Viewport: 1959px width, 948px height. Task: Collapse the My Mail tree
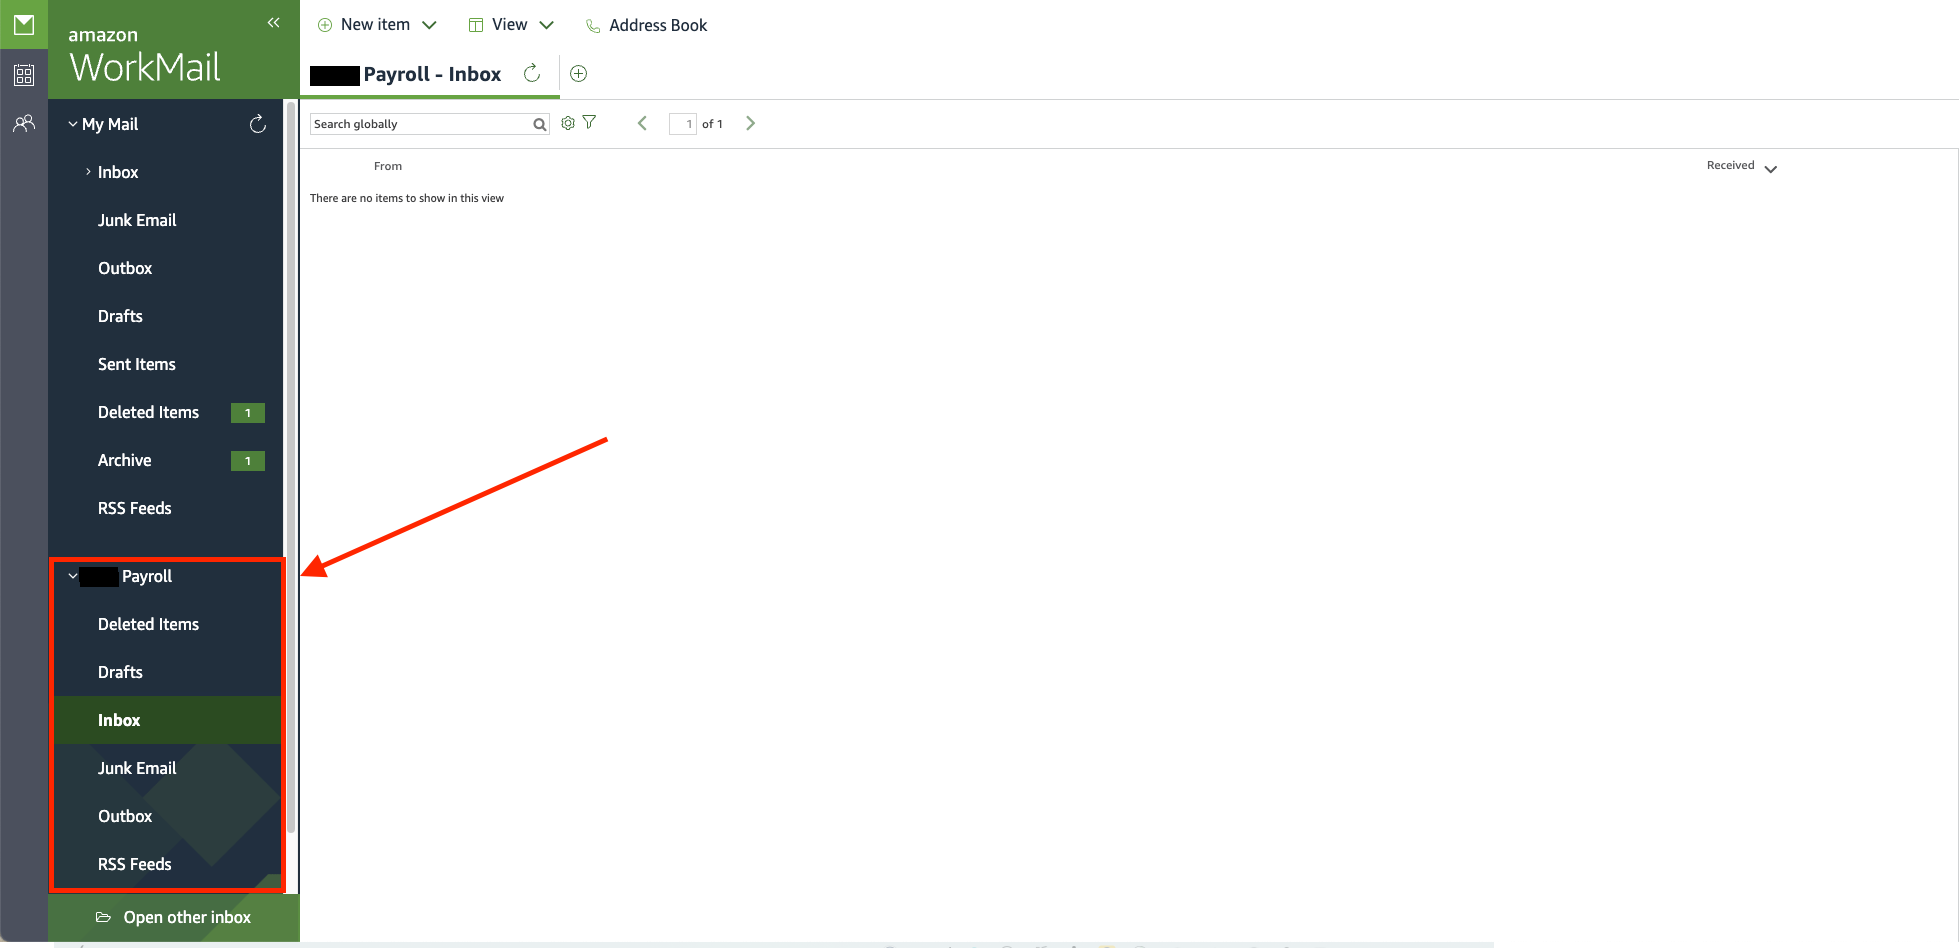coord(72,124)
